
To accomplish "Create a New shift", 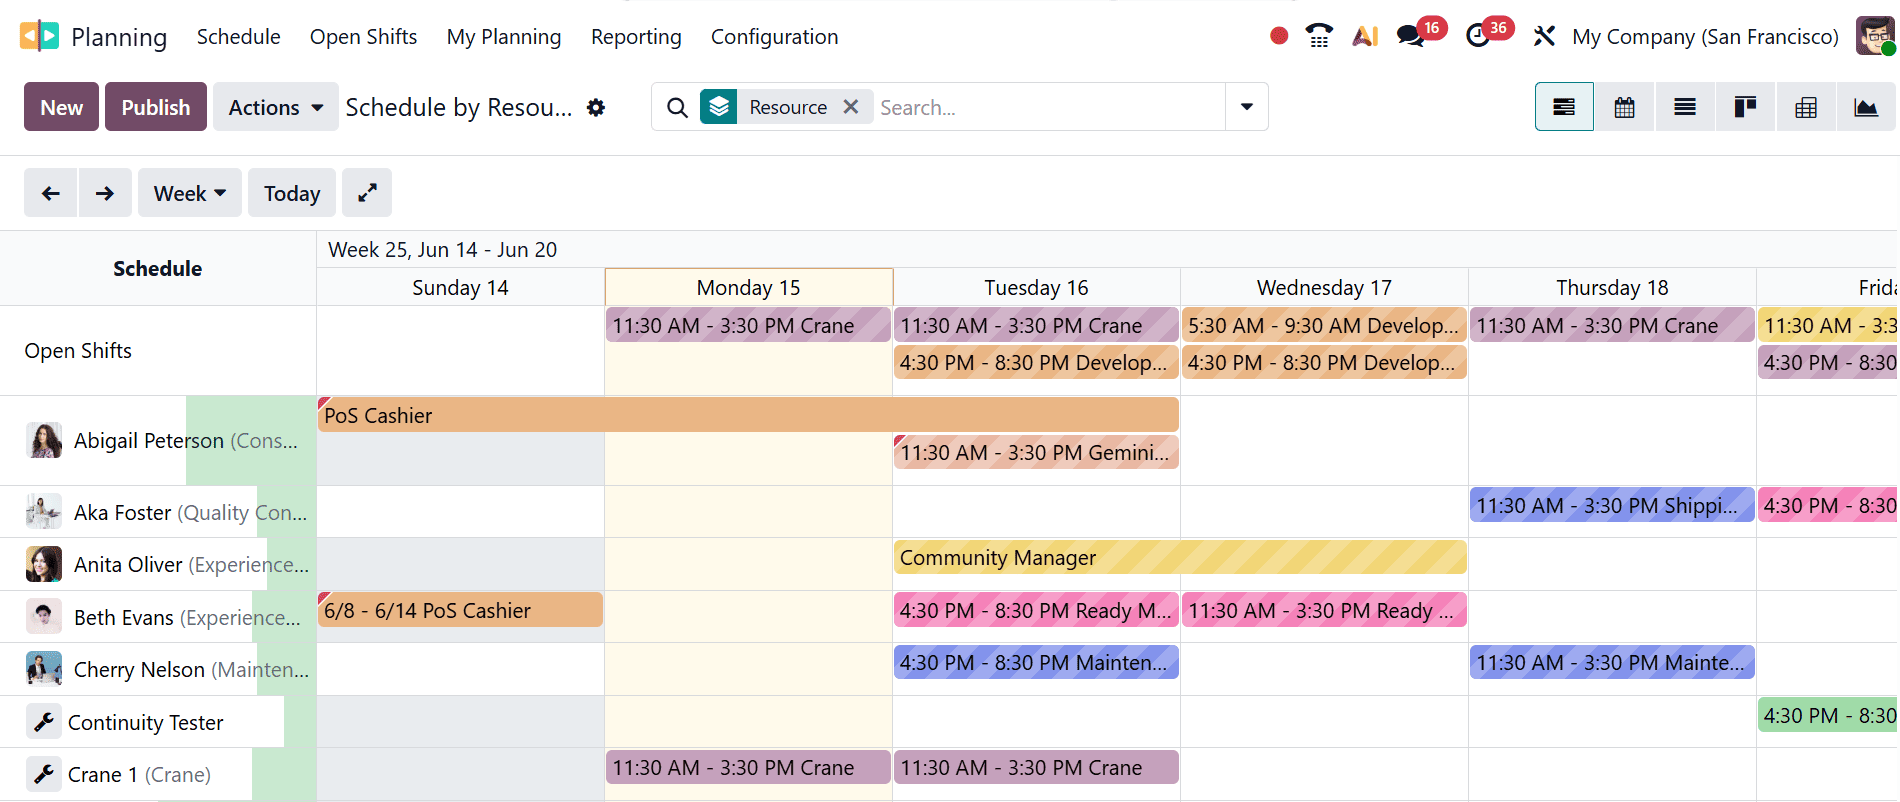I will (x=61, y=107).
